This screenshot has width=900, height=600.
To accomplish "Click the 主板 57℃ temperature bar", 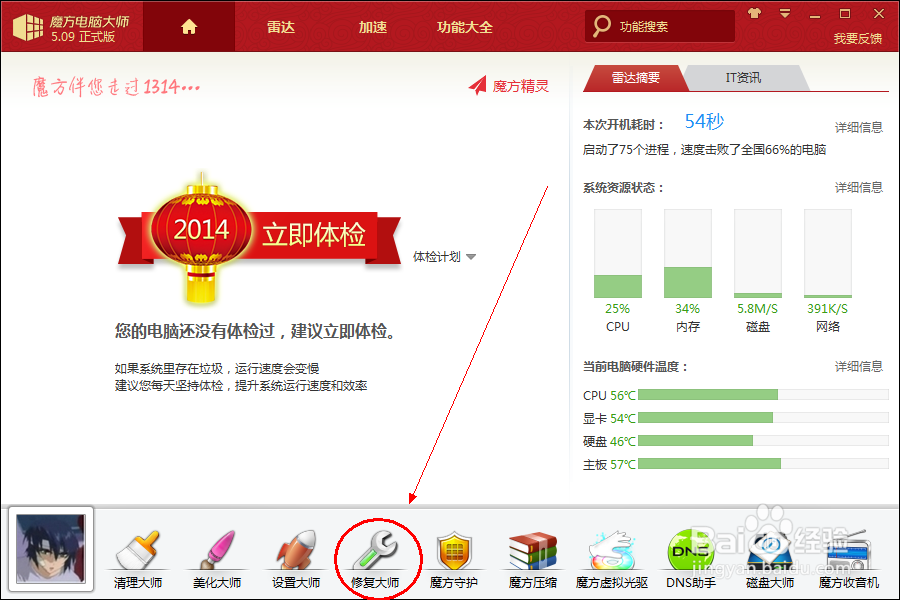I will tap(763, 463).
